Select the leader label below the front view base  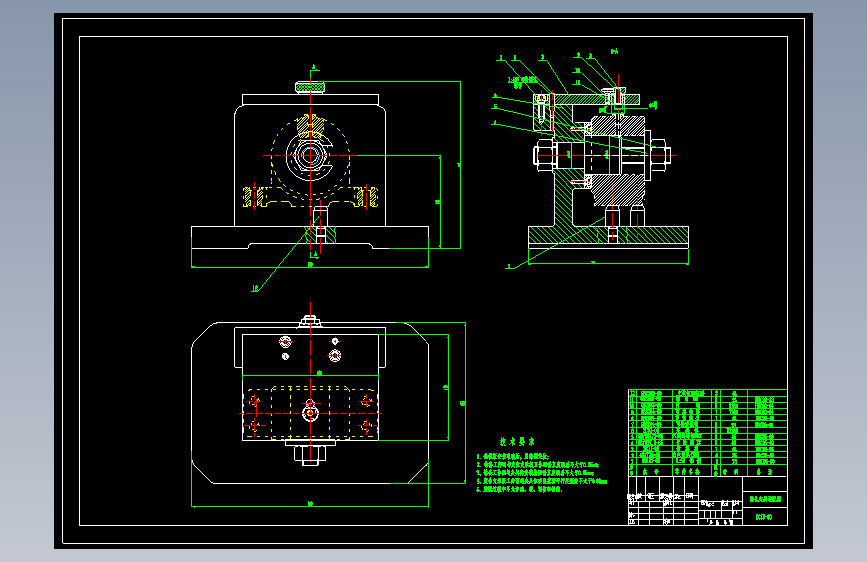click(255, 288)
